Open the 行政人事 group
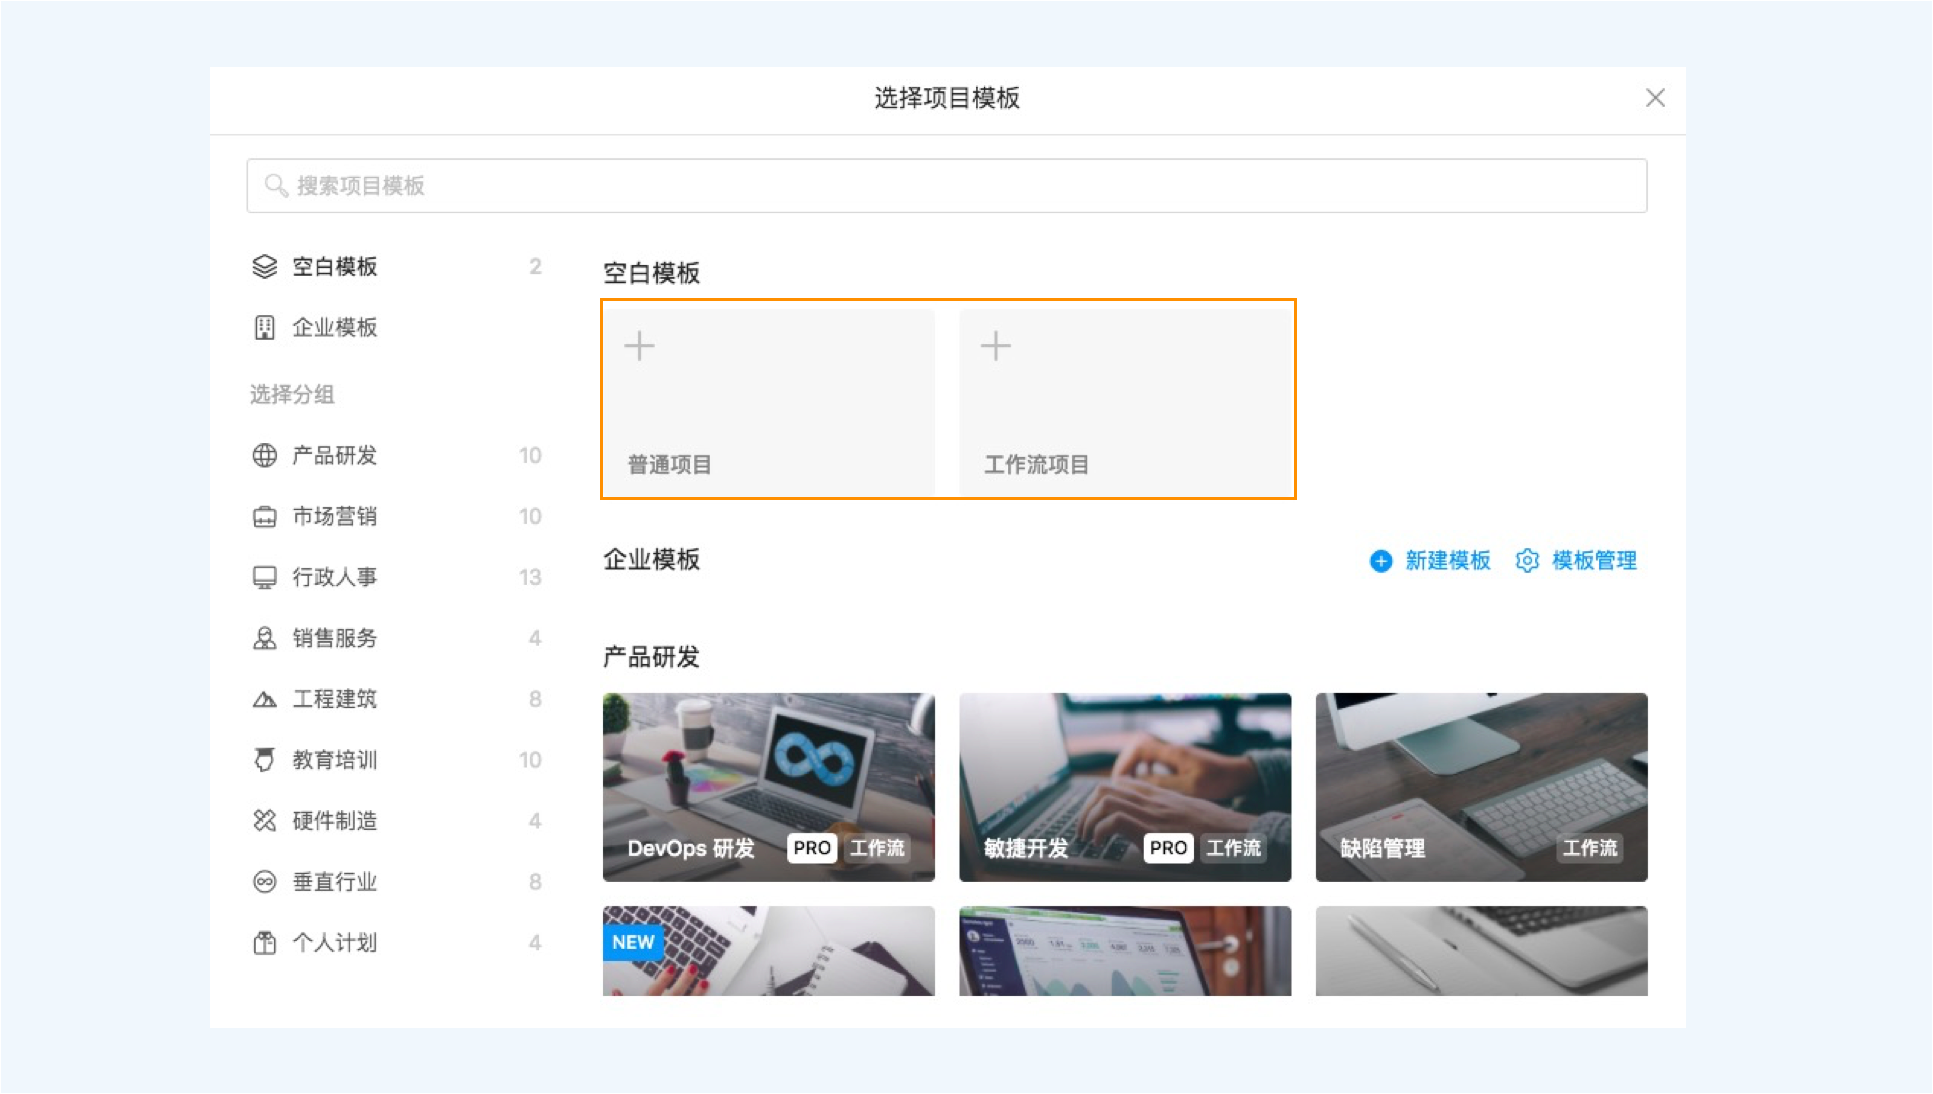 [x=397, y=578]
